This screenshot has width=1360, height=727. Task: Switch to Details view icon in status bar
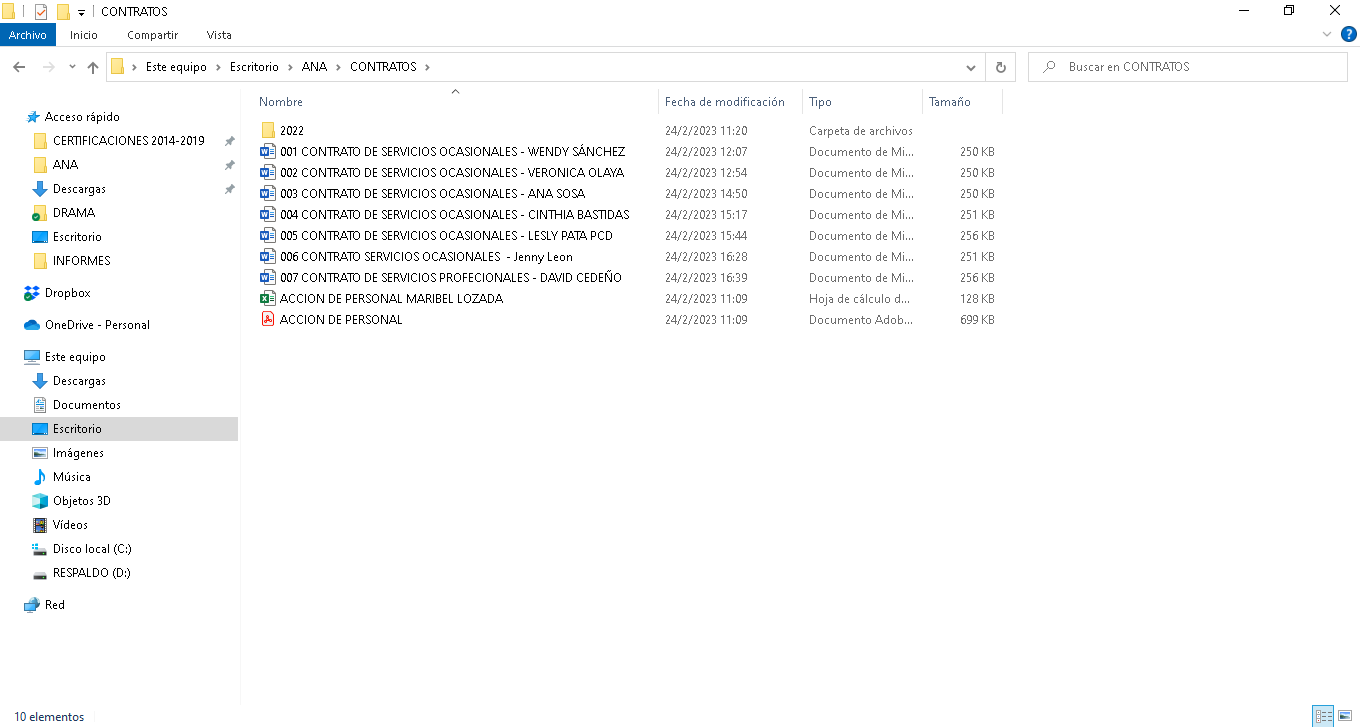1324,716
